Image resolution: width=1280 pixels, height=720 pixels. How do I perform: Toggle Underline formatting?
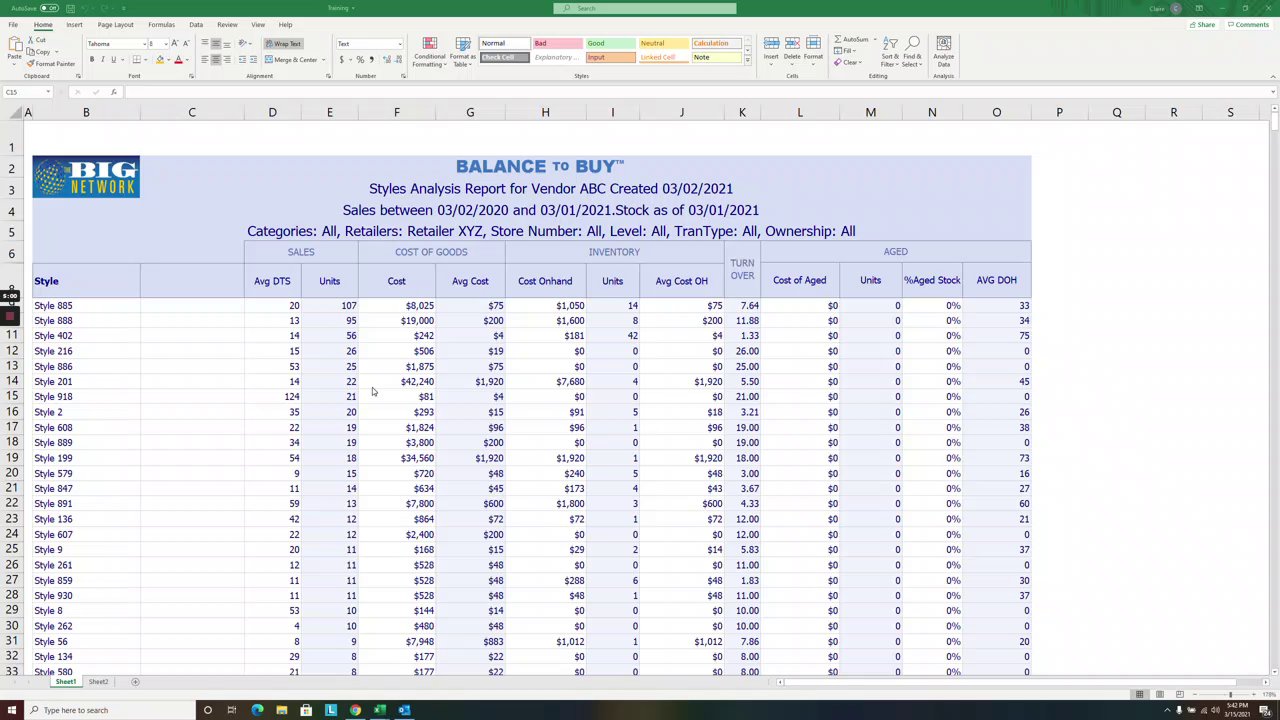coord(113,60)
